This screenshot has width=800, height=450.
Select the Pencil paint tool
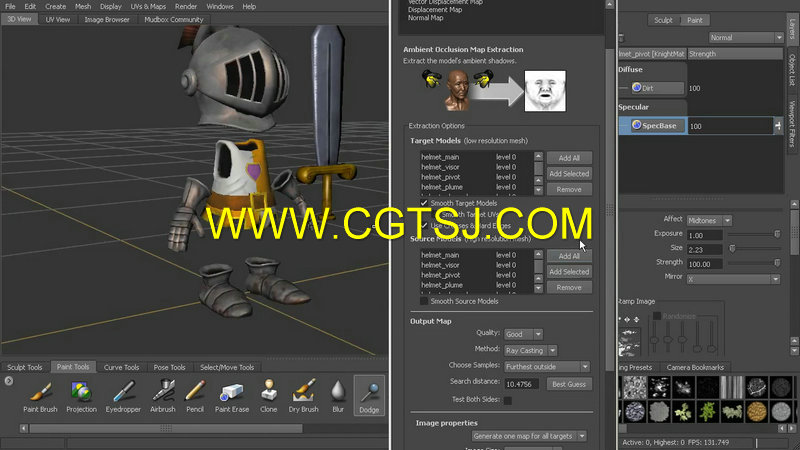pyautogui.click(x=195, y=396)
